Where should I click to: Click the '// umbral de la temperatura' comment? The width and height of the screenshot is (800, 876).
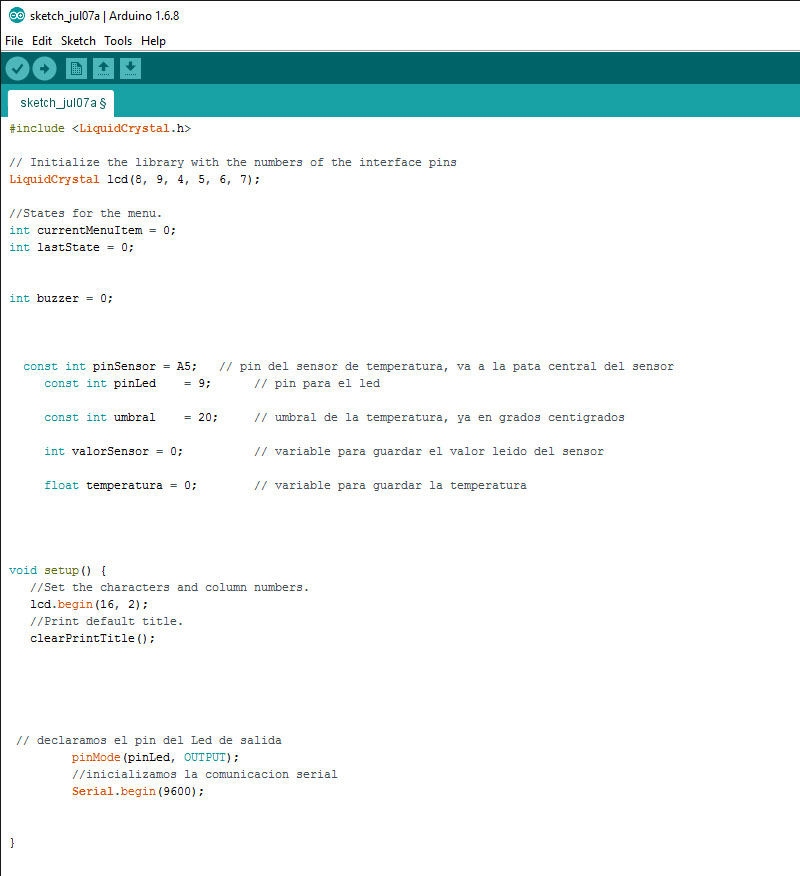[x=439, y=417]
